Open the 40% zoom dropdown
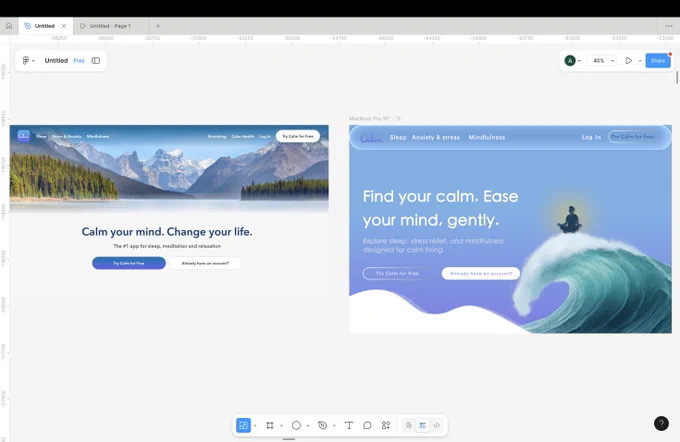The image size is (680, 442). click(x=603, y=61)
